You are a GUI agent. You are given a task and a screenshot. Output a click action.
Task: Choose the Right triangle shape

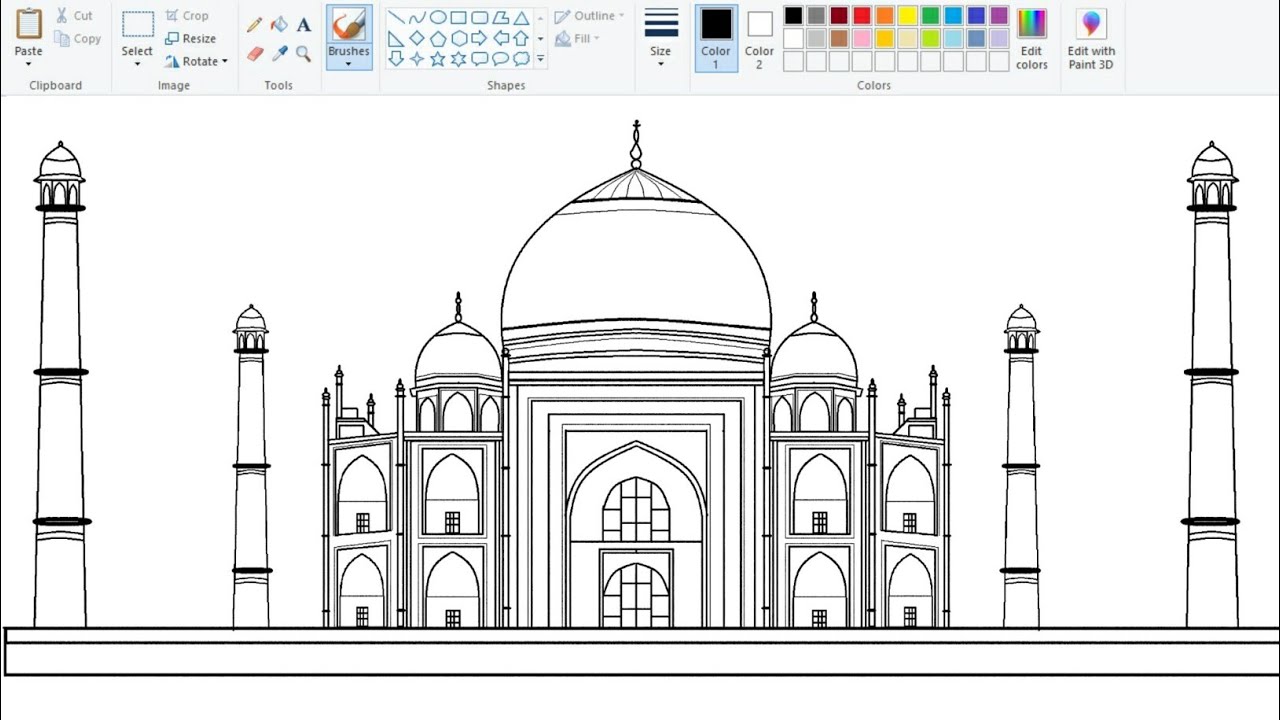click(x=396, y=38)
